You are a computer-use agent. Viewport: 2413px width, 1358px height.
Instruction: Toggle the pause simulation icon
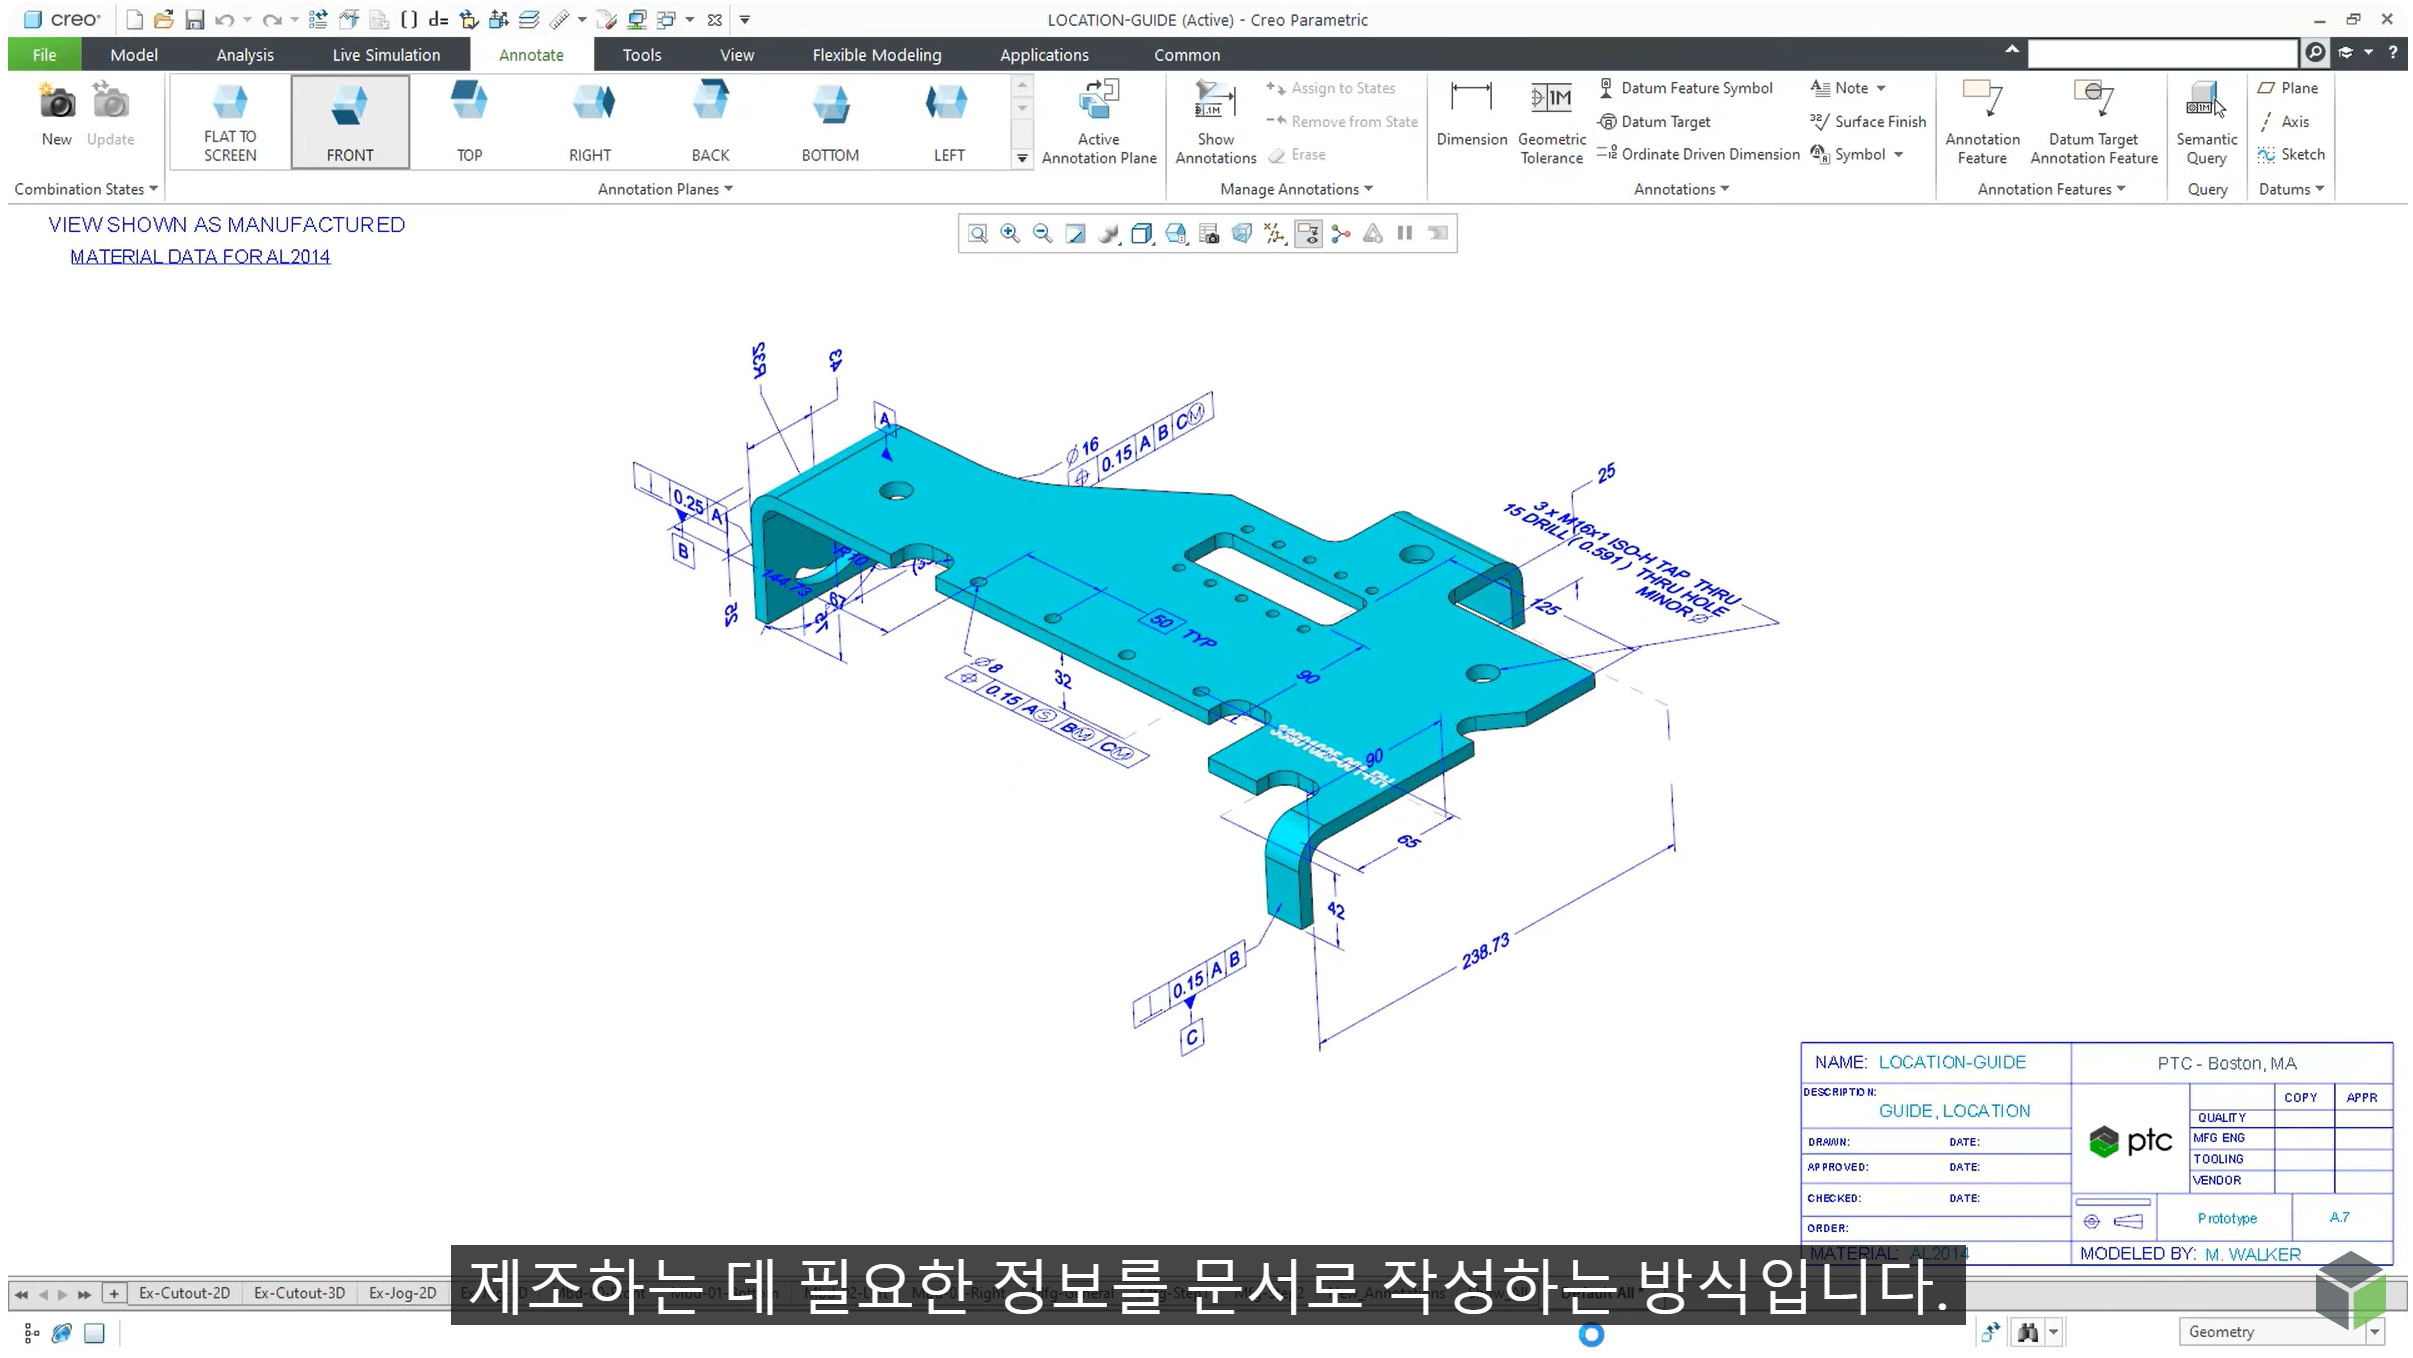click(1405, 233)
